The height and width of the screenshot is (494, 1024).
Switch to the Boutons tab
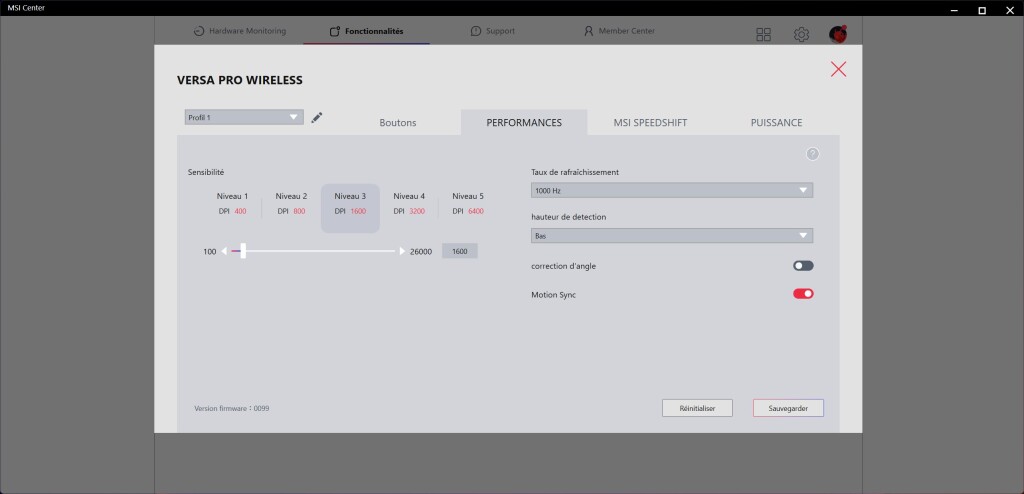398,123
